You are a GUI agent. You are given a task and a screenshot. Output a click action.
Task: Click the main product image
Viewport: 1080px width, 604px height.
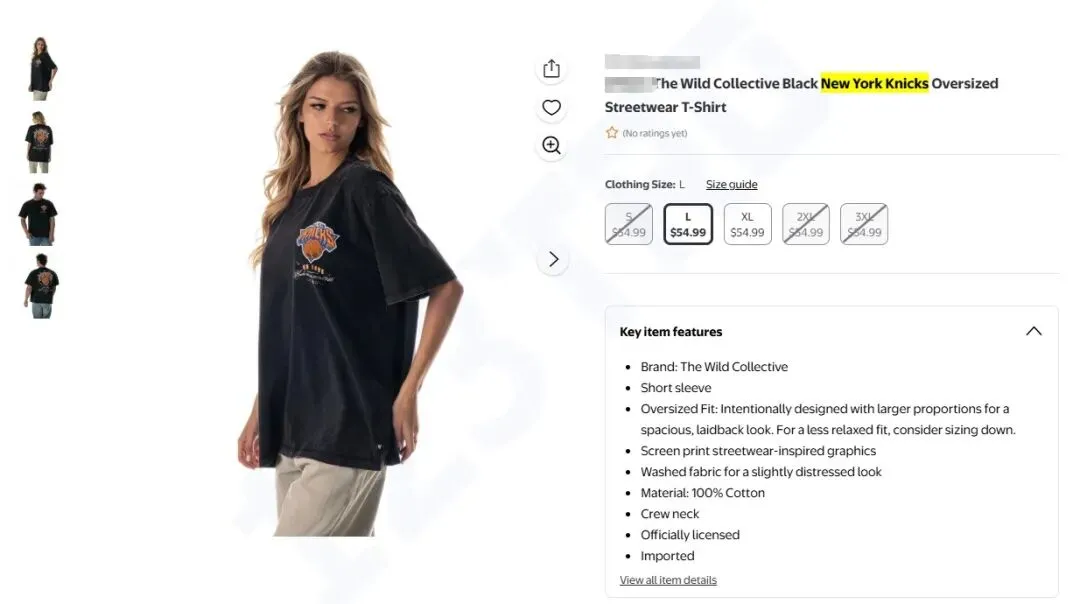tap(344, 293)
